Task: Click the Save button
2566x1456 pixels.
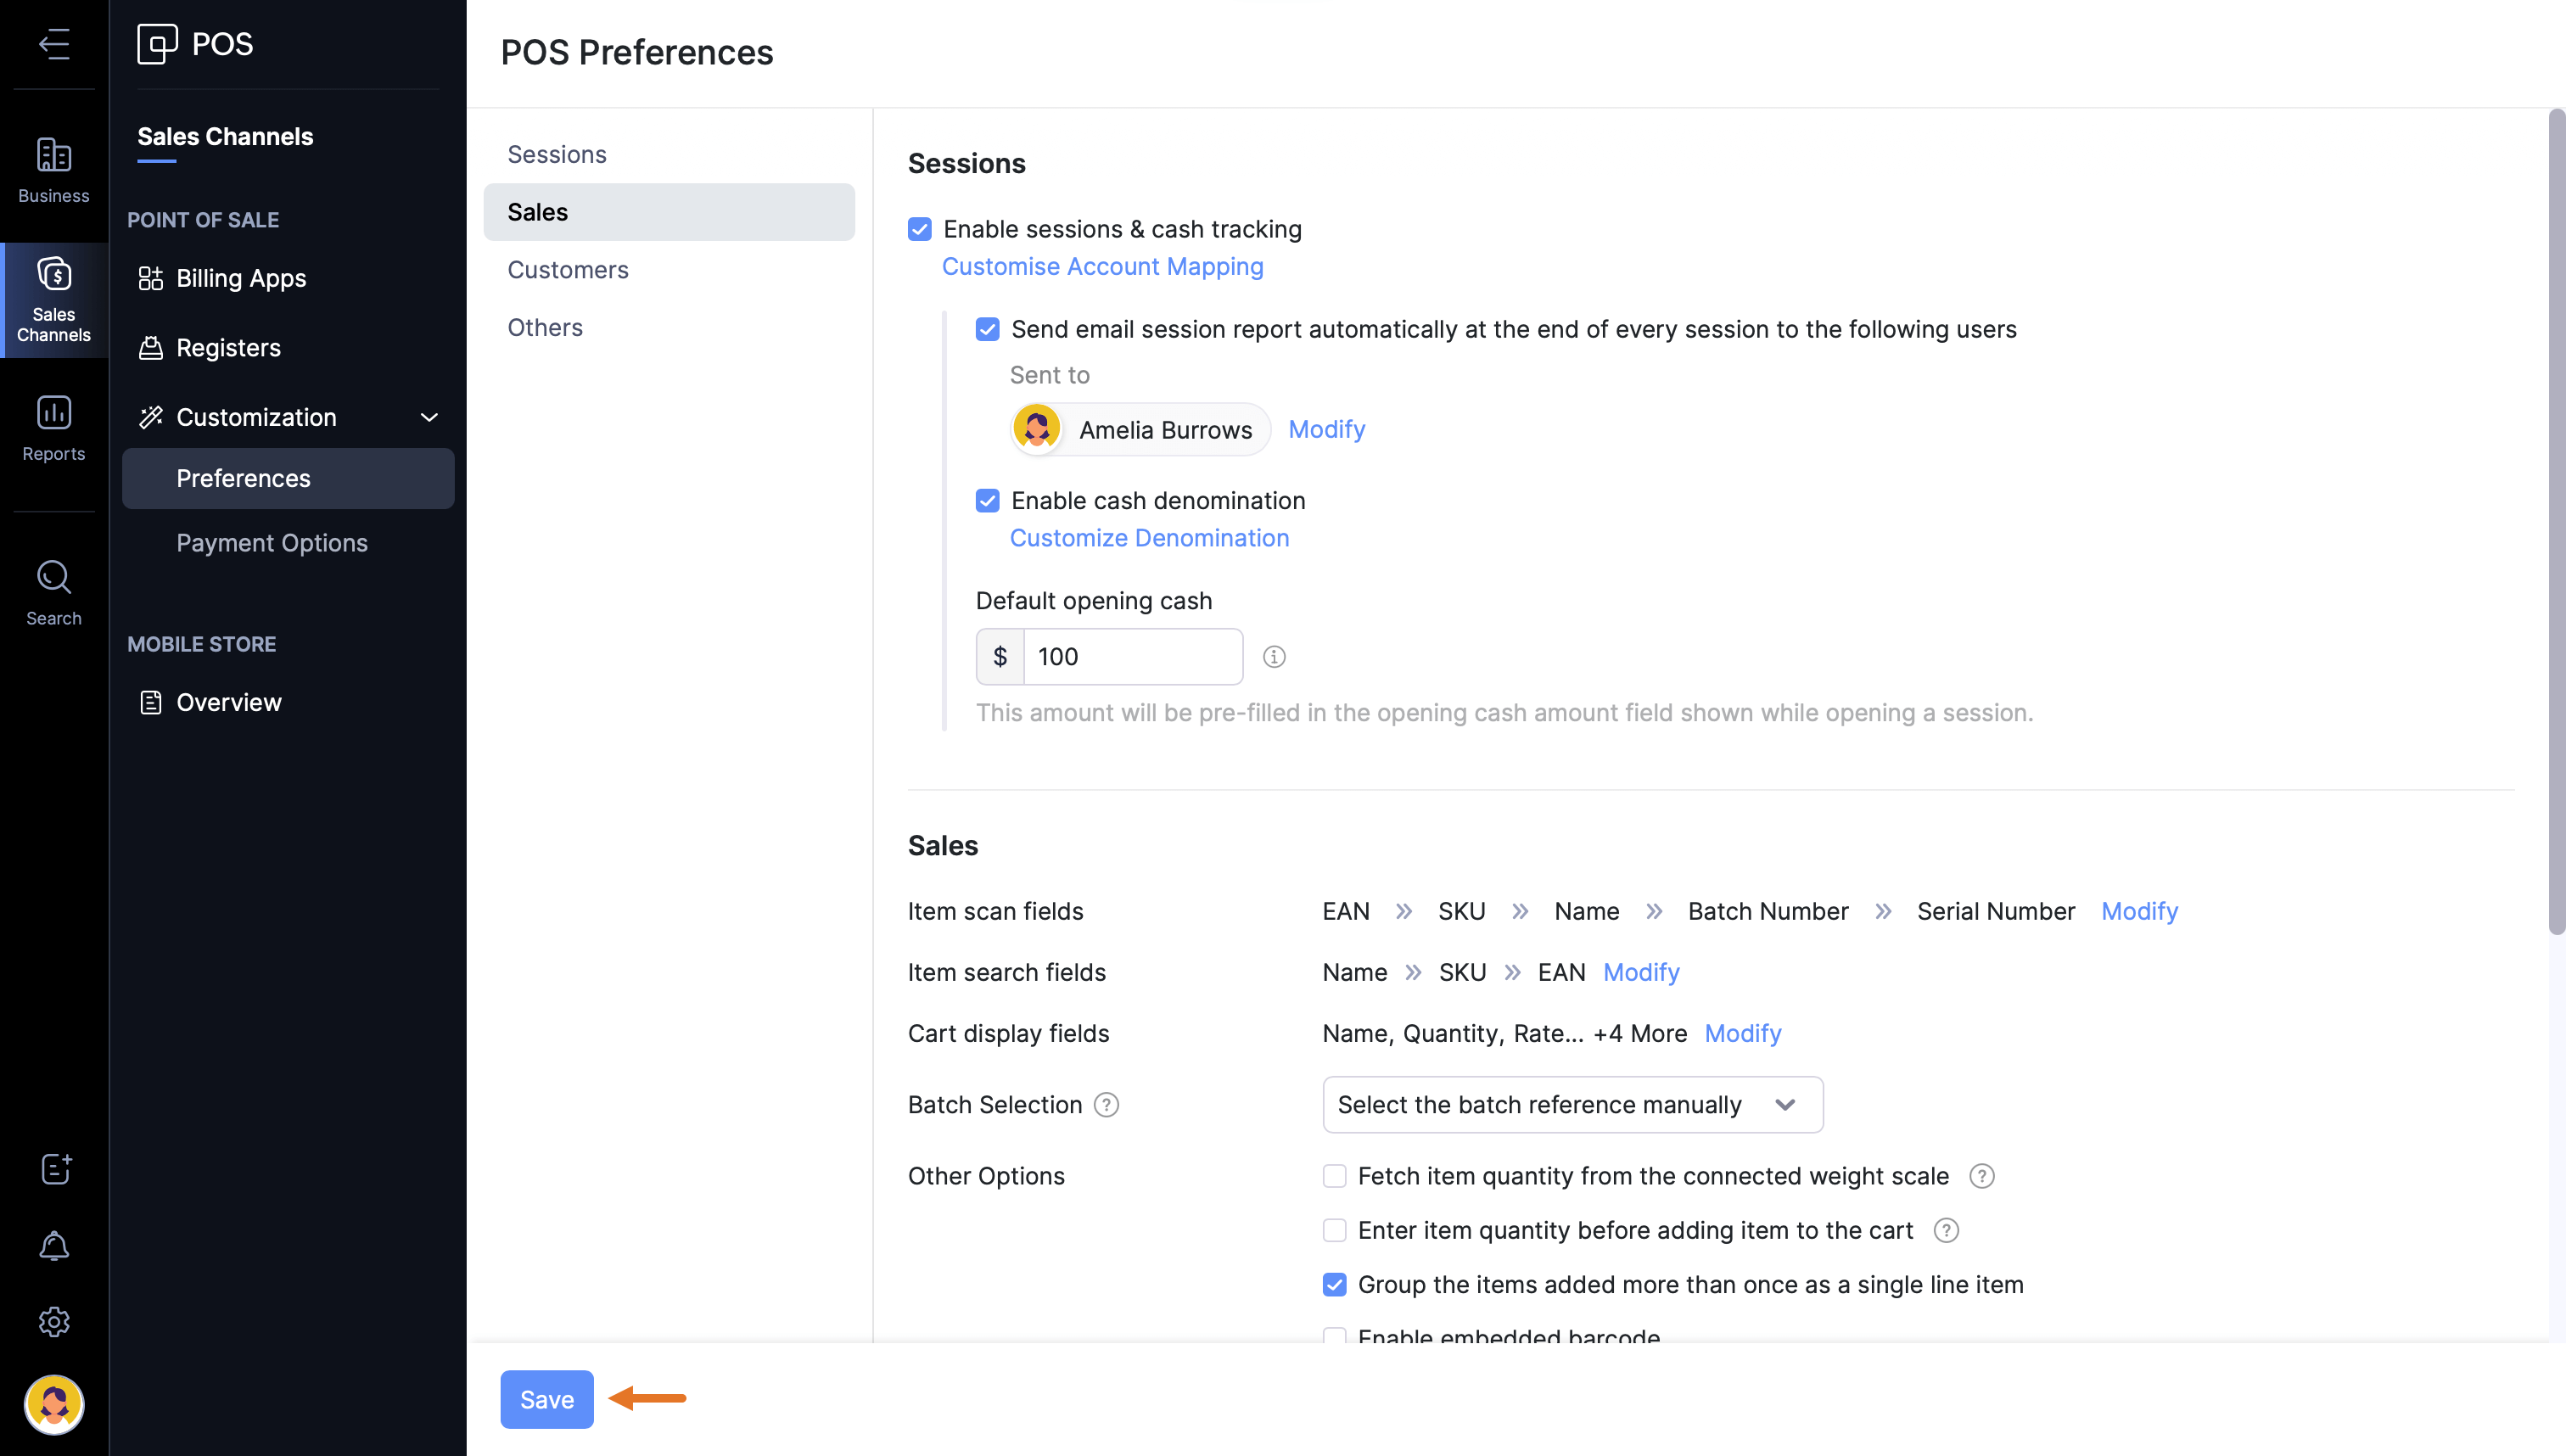Action: (x=546, y=1399)
